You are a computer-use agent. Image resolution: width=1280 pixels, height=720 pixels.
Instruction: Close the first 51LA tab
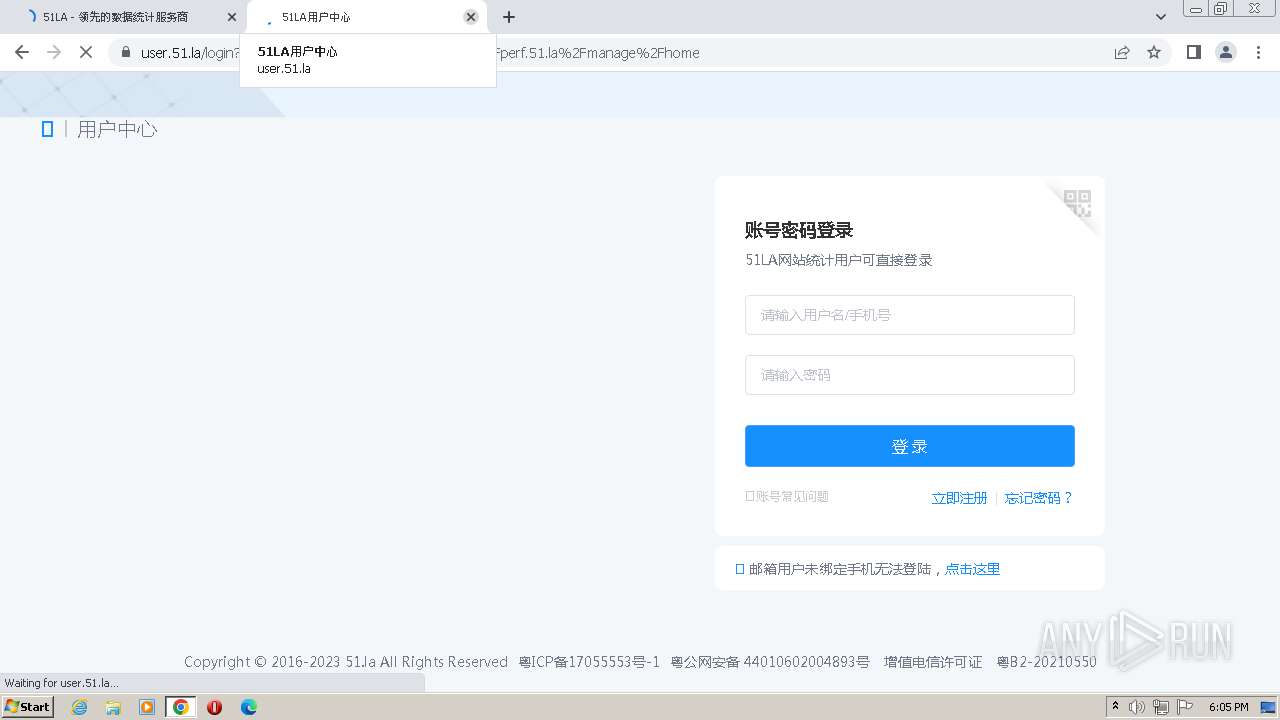click(232, 17)
